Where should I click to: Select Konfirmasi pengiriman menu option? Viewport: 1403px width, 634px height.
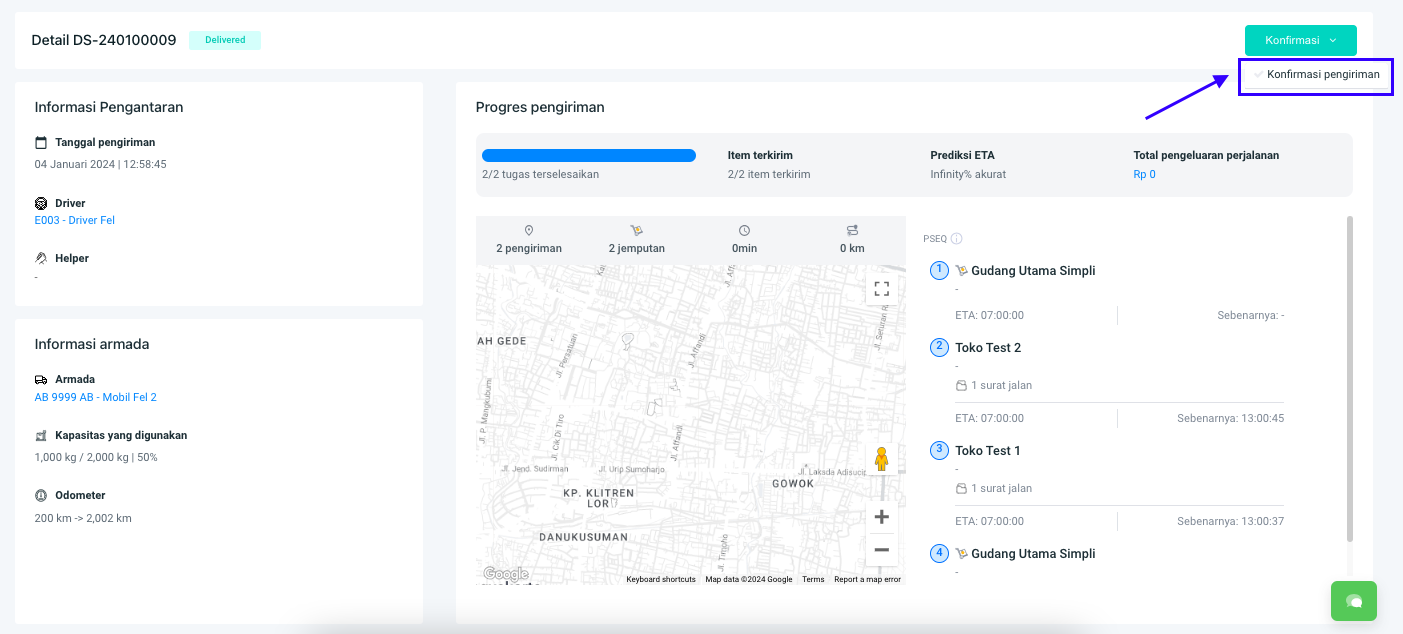1322,75
